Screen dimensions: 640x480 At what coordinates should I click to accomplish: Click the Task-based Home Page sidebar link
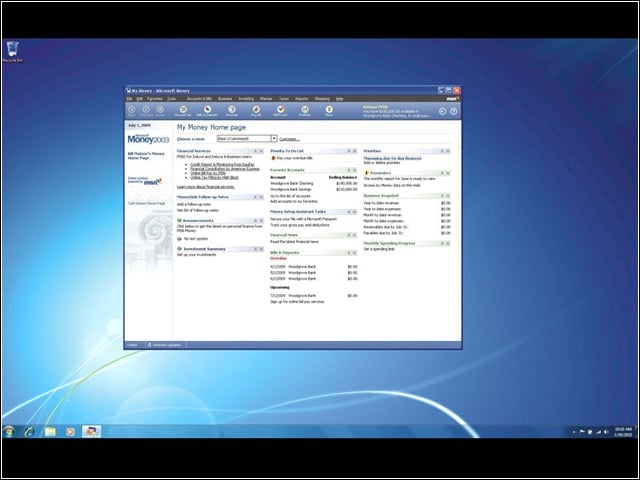tap(147, 203)
